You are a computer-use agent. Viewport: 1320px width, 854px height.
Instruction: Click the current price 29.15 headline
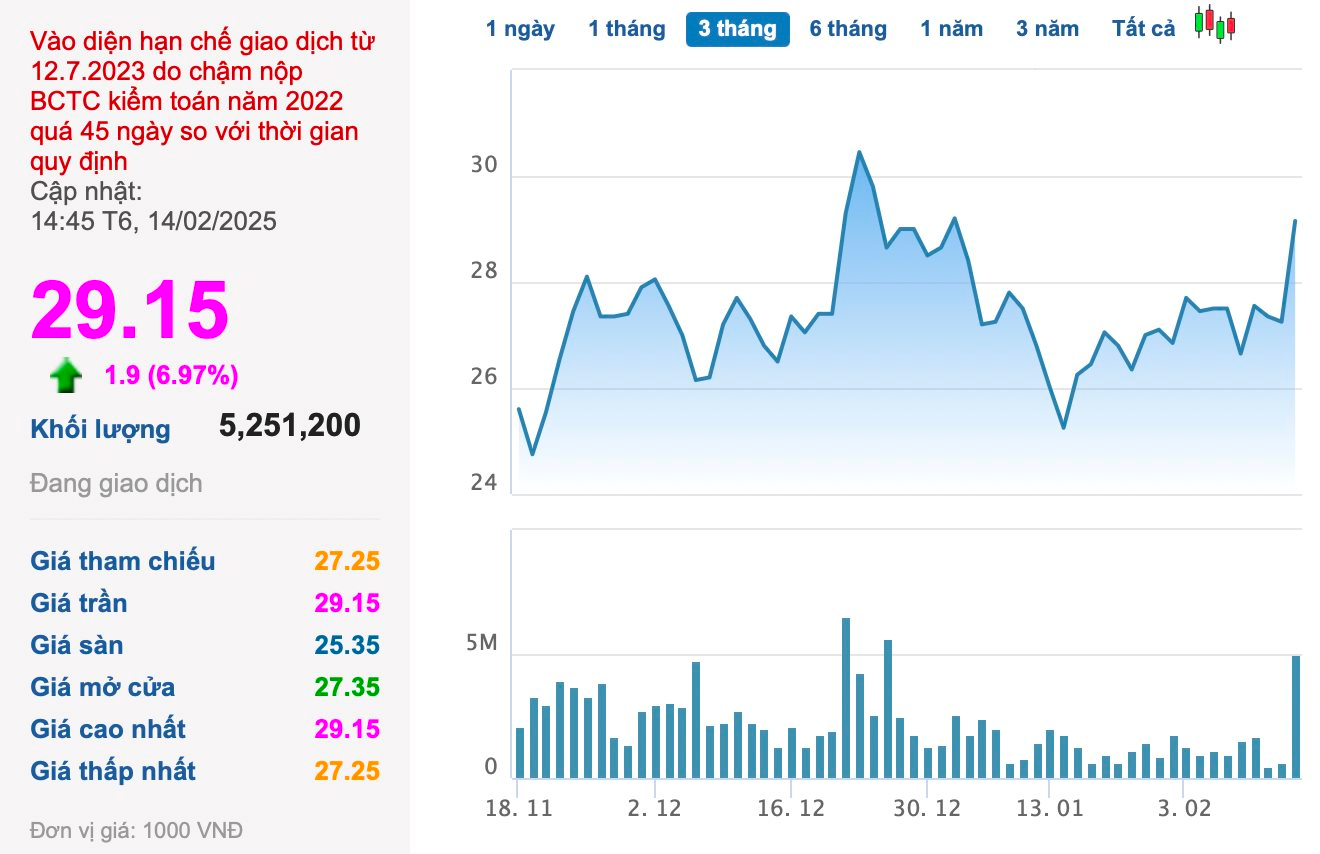coord(130,311)
